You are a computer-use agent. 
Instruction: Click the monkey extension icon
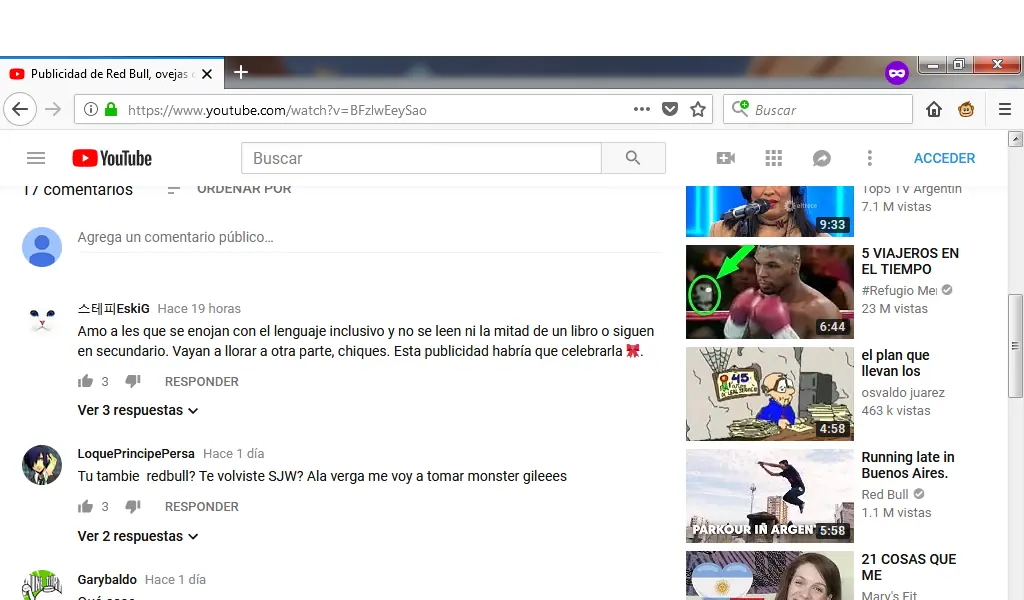[966, 109]
